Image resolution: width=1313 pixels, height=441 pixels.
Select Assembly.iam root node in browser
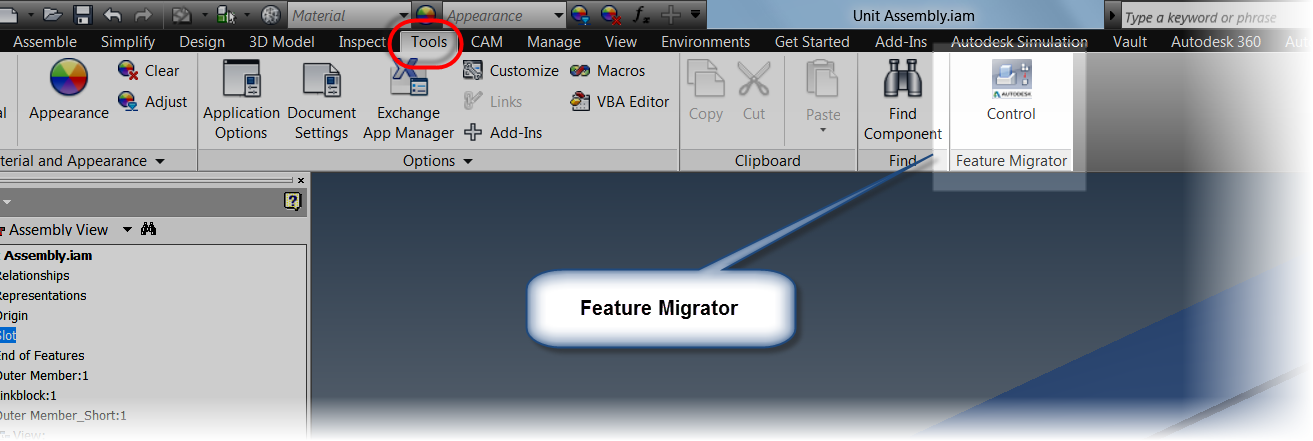click(x=48, y=255)
